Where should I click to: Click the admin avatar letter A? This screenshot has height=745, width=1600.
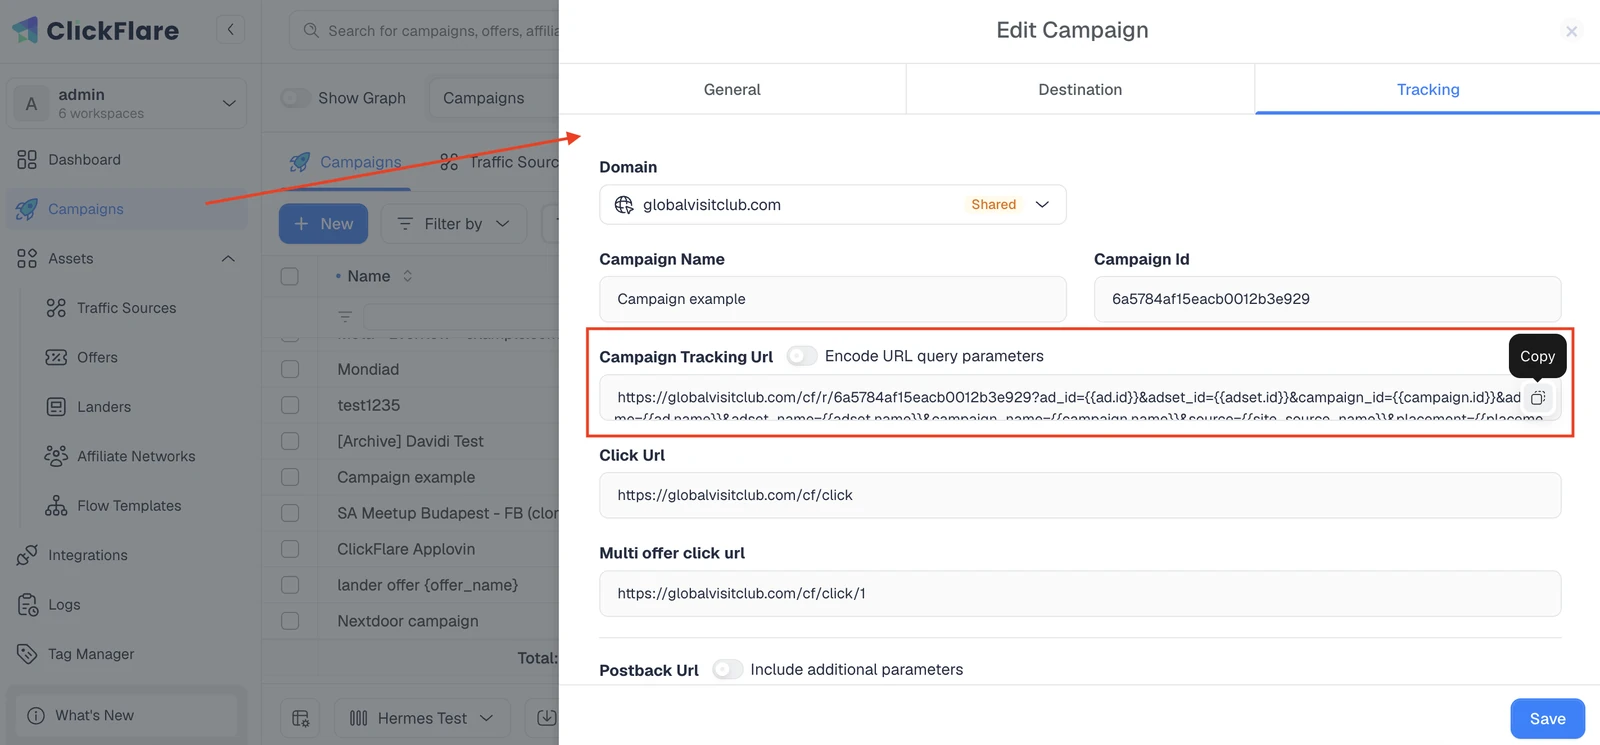31,104
